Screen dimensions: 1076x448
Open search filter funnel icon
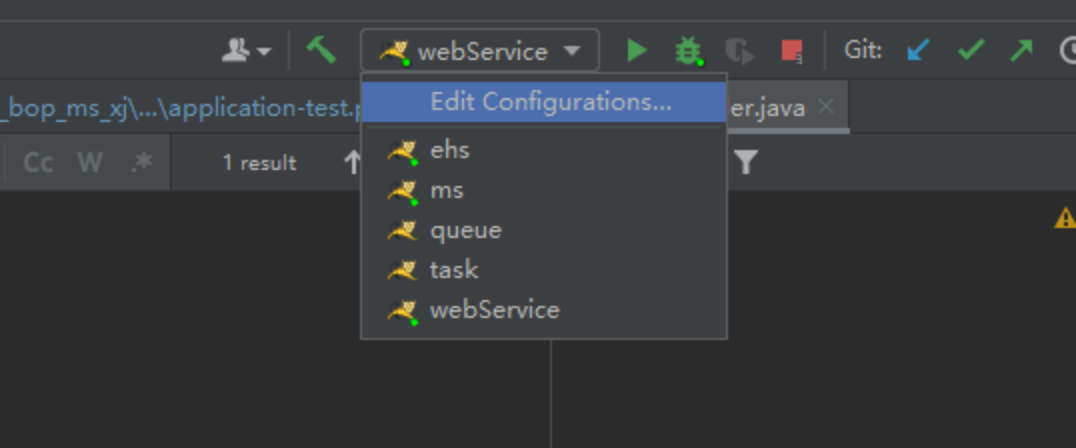pos(745,162)
